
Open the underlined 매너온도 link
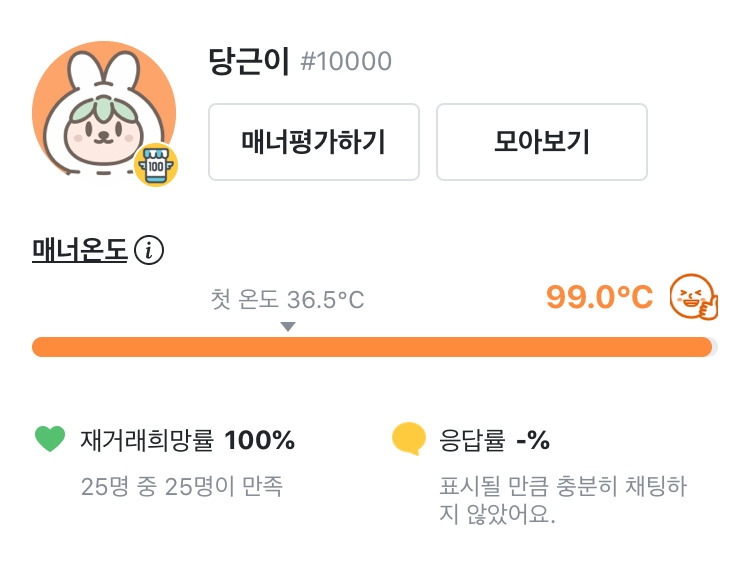coord(80,250)
